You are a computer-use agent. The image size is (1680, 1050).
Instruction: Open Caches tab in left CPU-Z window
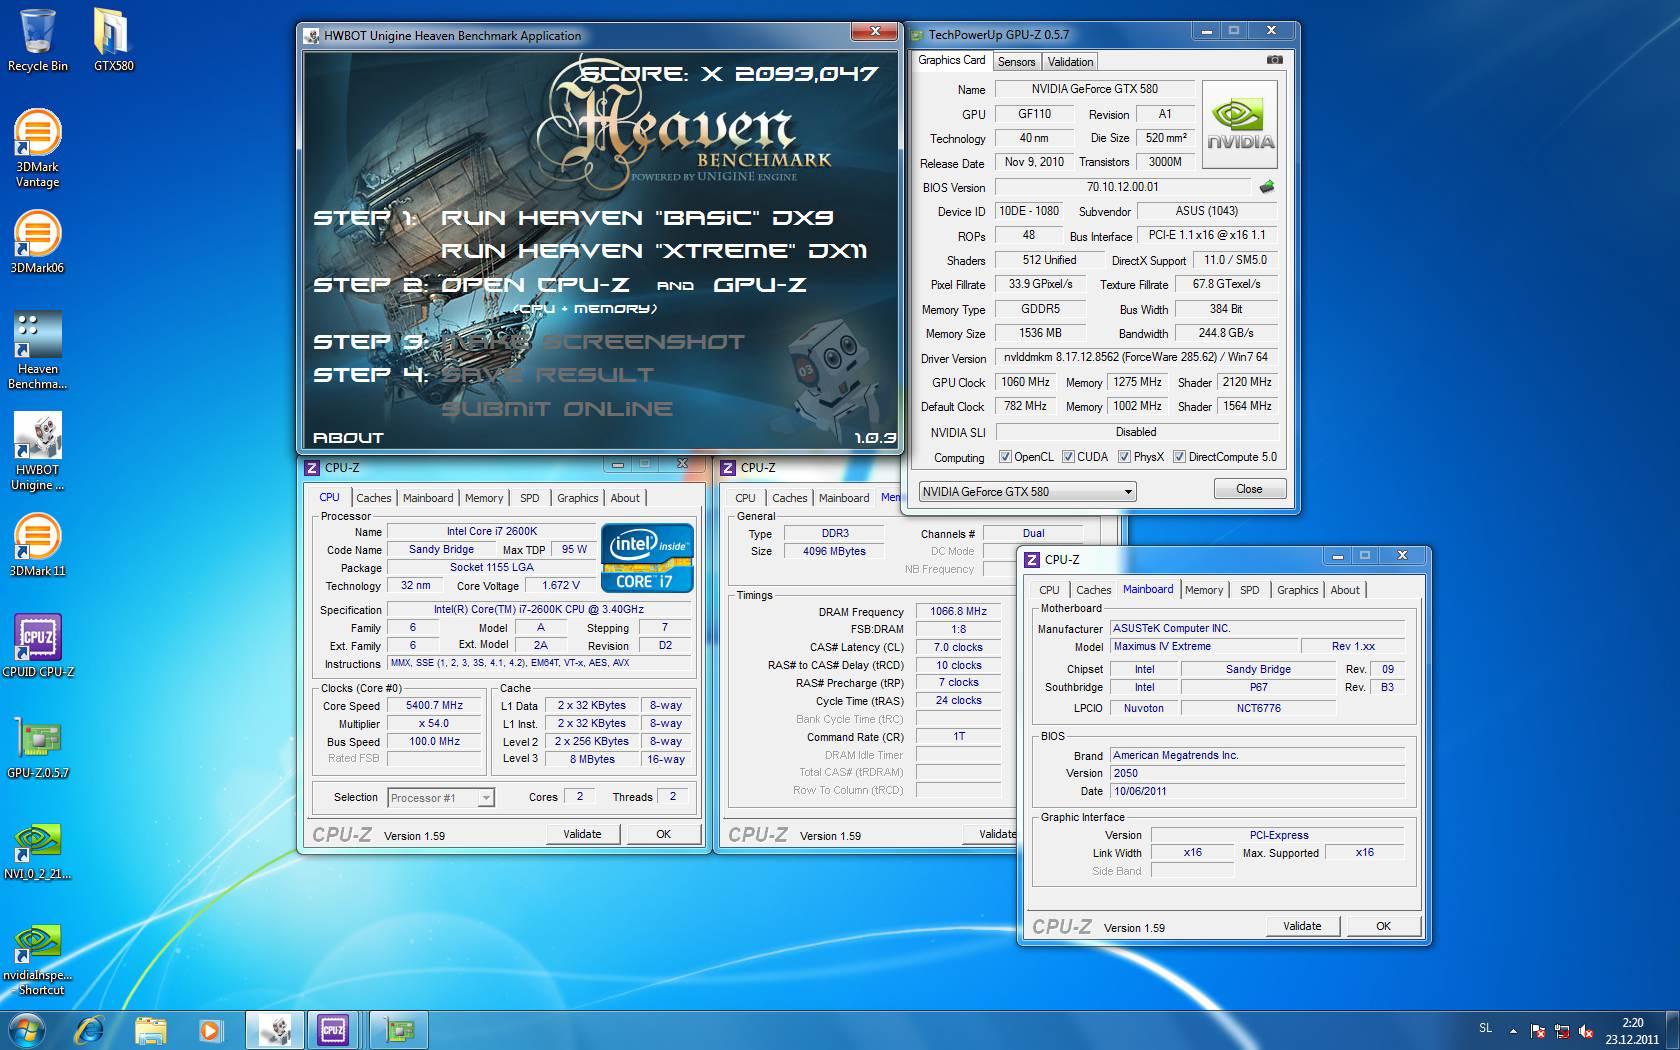click(373, 498)
